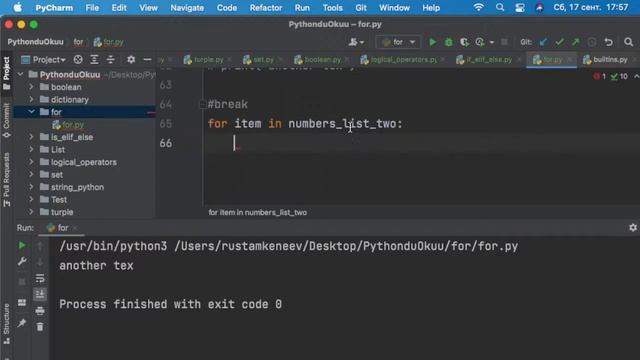640x360 pixels.
Task: Switch to the turple.py editor tab
Action: tap(208, 60)
